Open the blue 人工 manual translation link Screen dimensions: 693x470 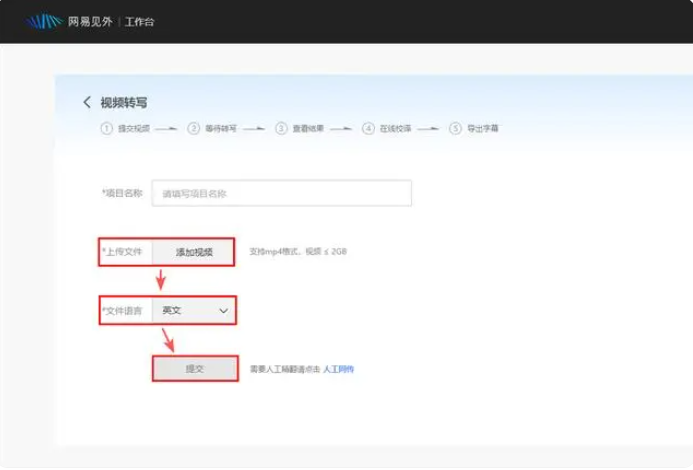(339, 369)
